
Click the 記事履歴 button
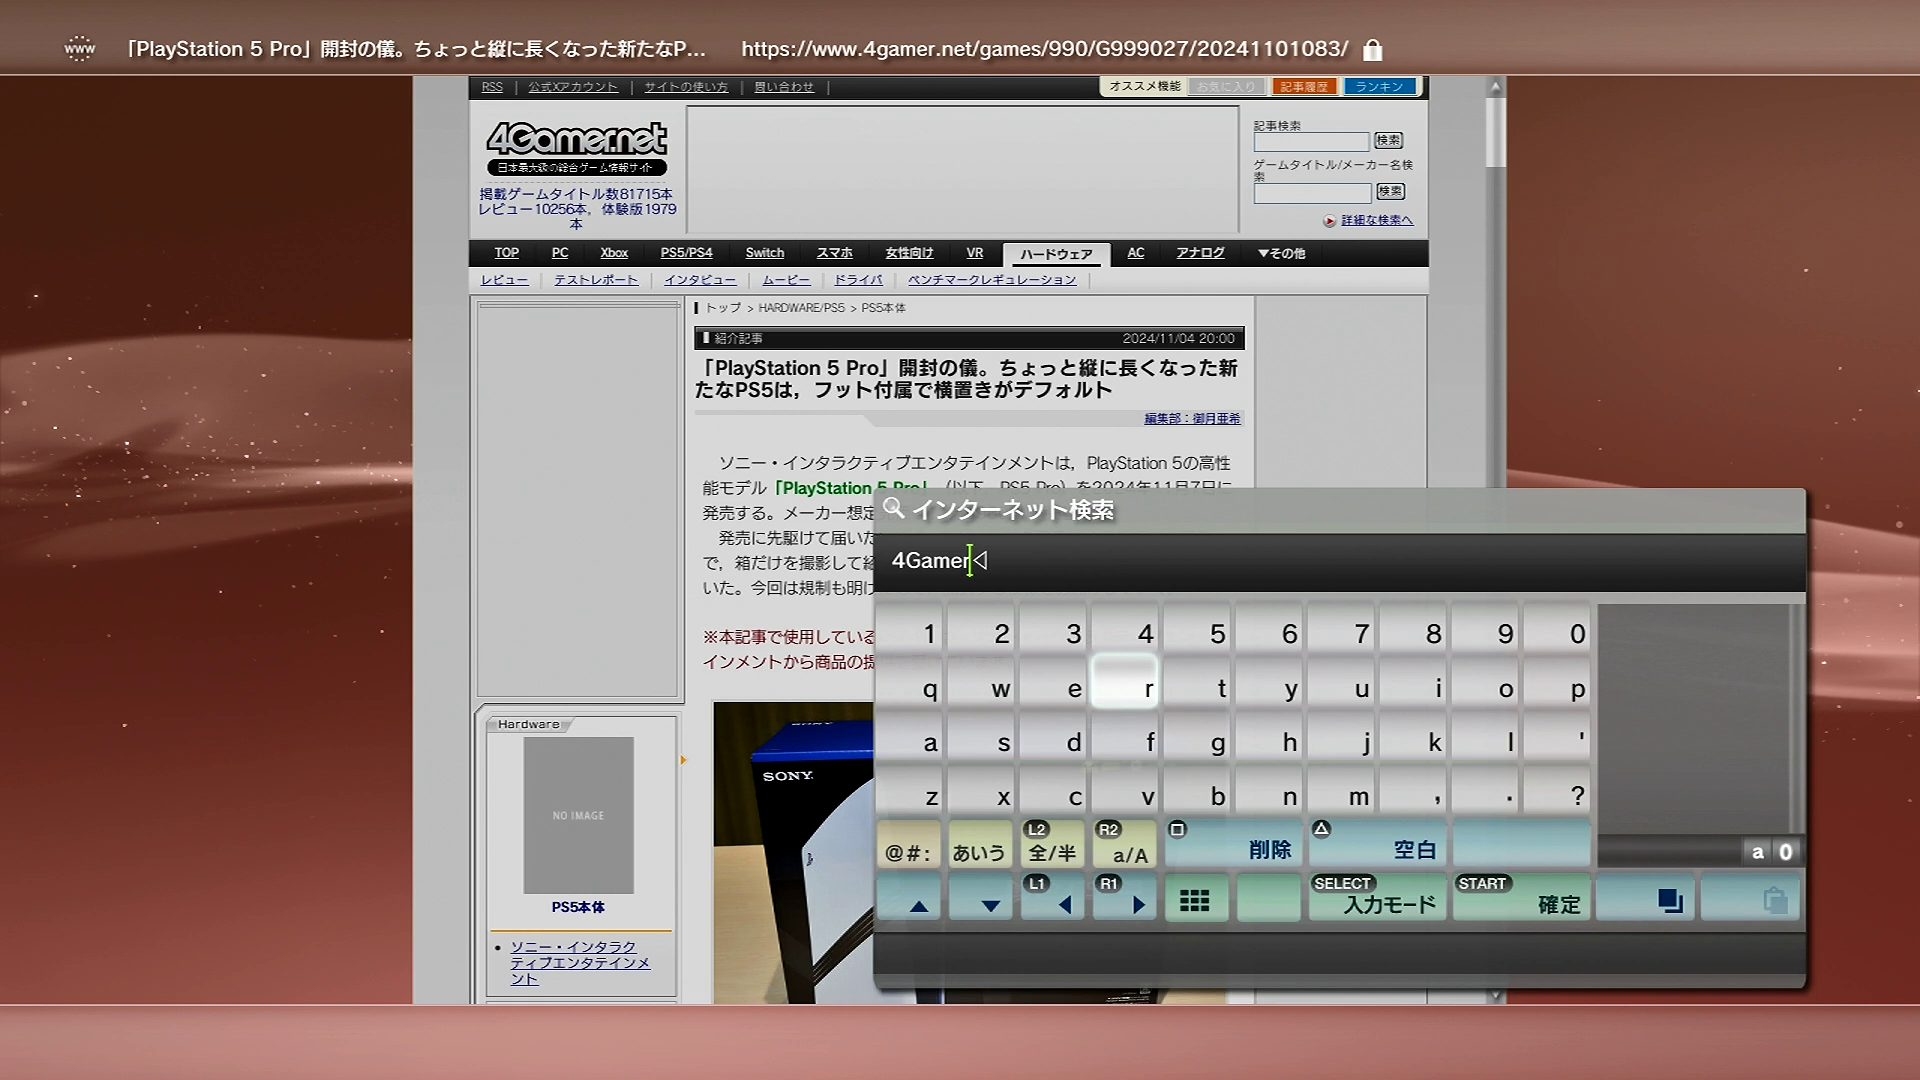pyautogui.click(x=1304, y=87)
